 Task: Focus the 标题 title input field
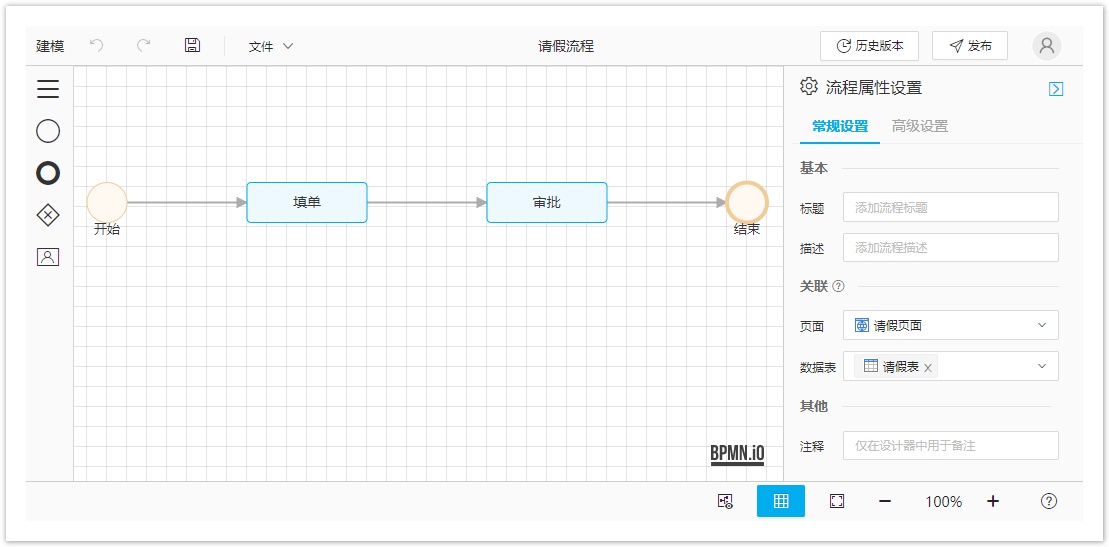click(x=951, y=207)
